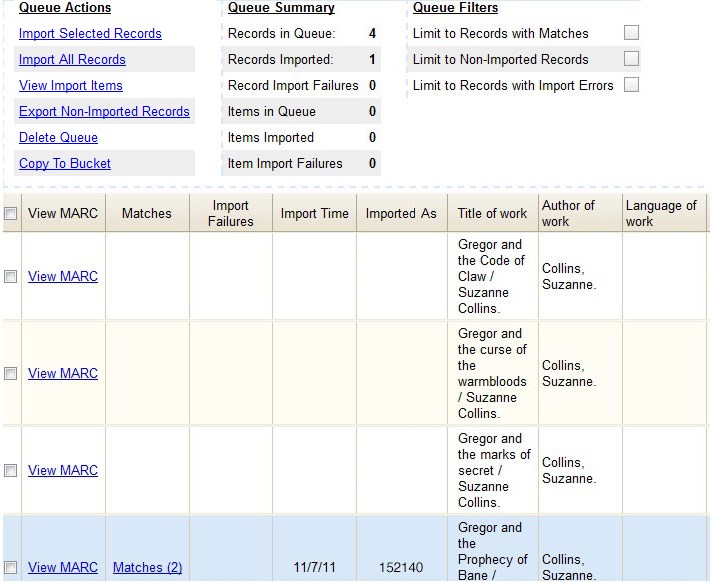Select the curse of the warmbloods checkbox

click(x=10, y=373)
